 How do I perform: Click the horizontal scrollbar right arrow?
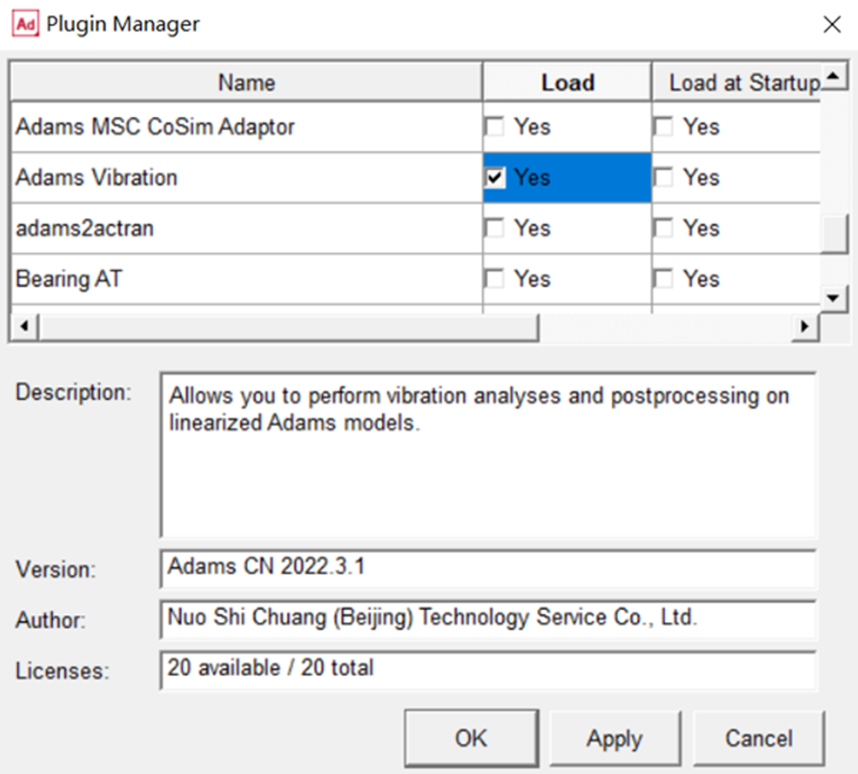point(805,327)
